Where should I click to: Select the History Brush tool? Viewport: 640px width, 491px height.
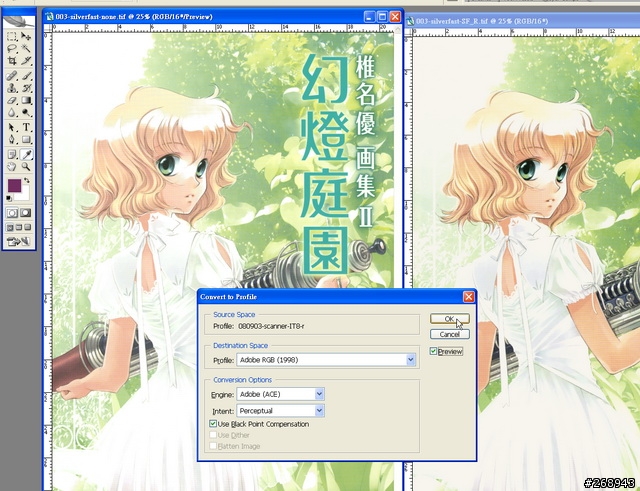pyautogui.click(x=26, y=88)
